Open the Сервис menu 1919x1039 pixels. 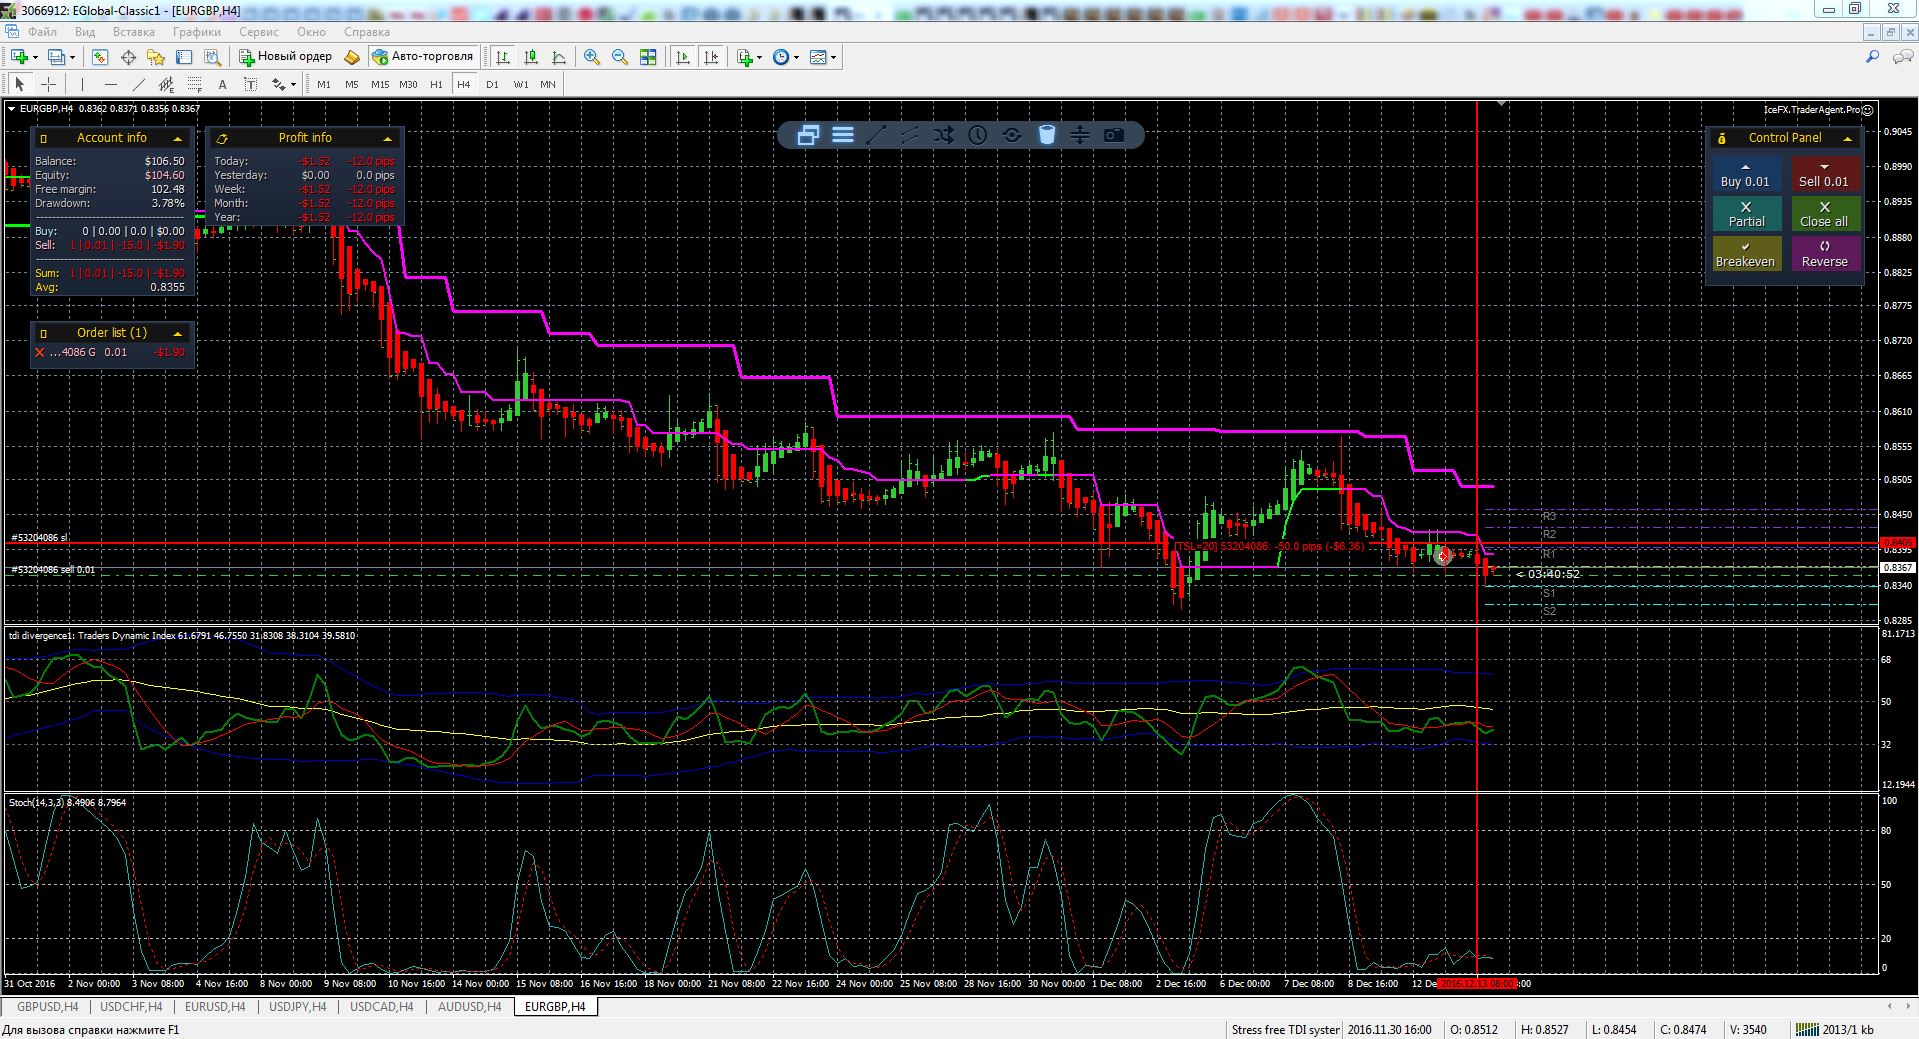coord(259,32)
